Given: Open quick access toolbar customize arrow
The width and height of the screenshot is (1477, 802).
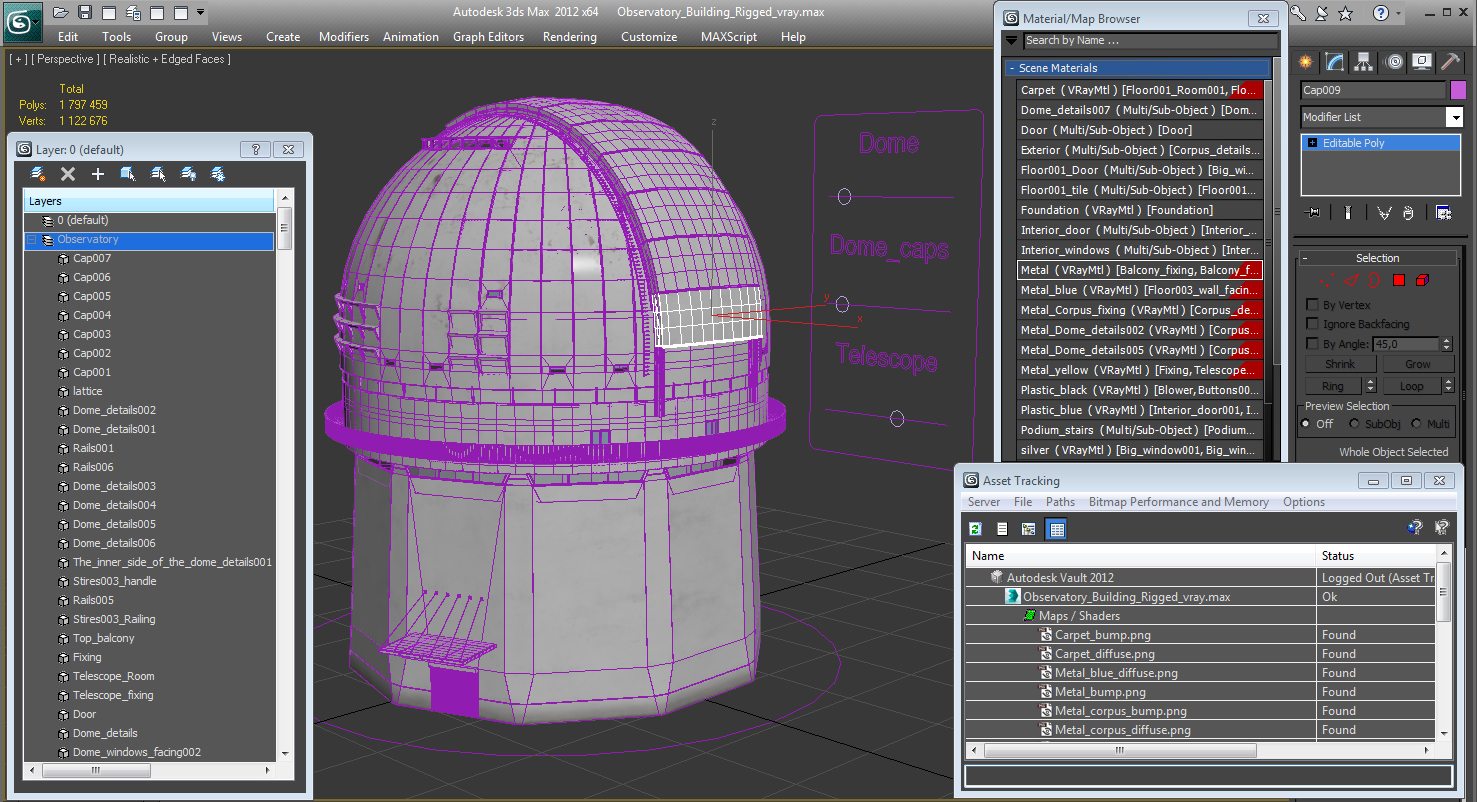Looking at the screenshot, I should point(201,13).
